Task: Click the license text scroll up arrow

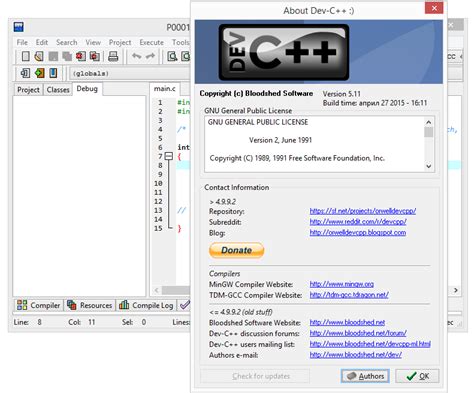Action: pos(429,122)
